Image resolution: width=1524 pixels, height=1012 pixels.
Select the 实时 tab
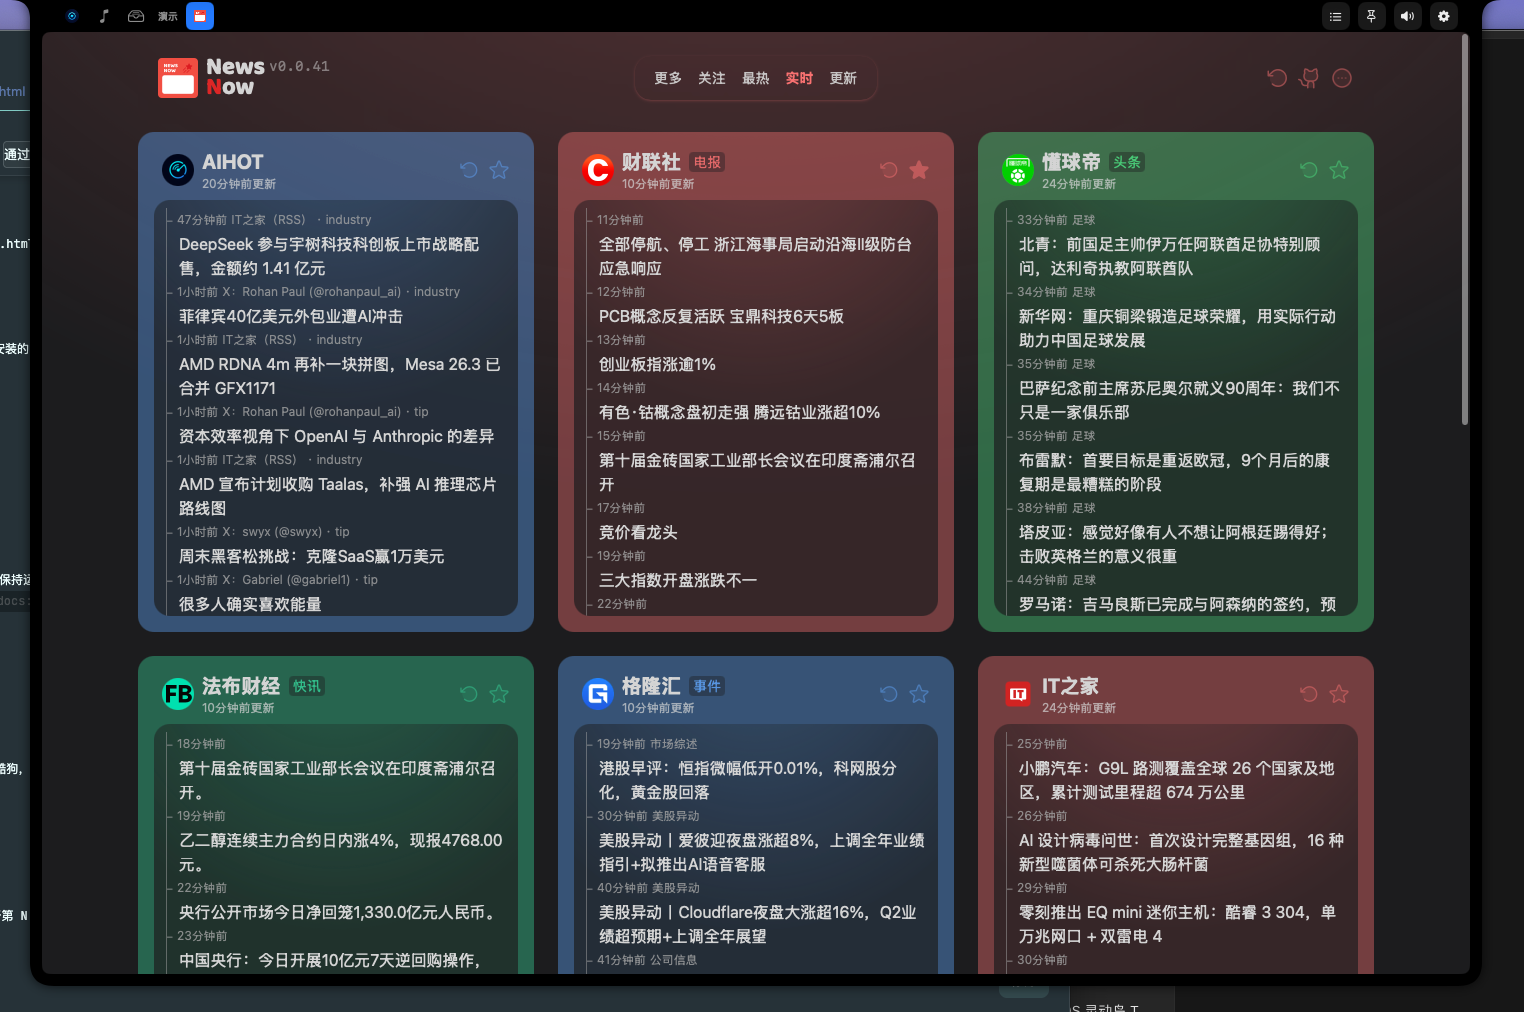(x=800, y=78)
